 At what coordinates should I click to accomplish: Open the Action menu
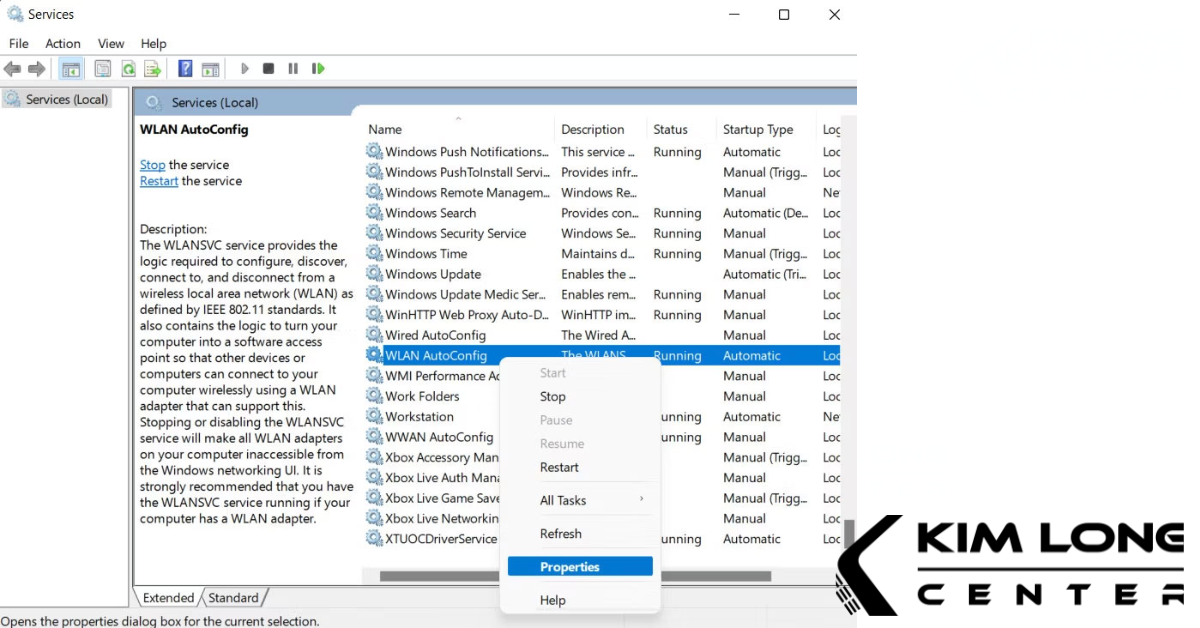[63, 43]
